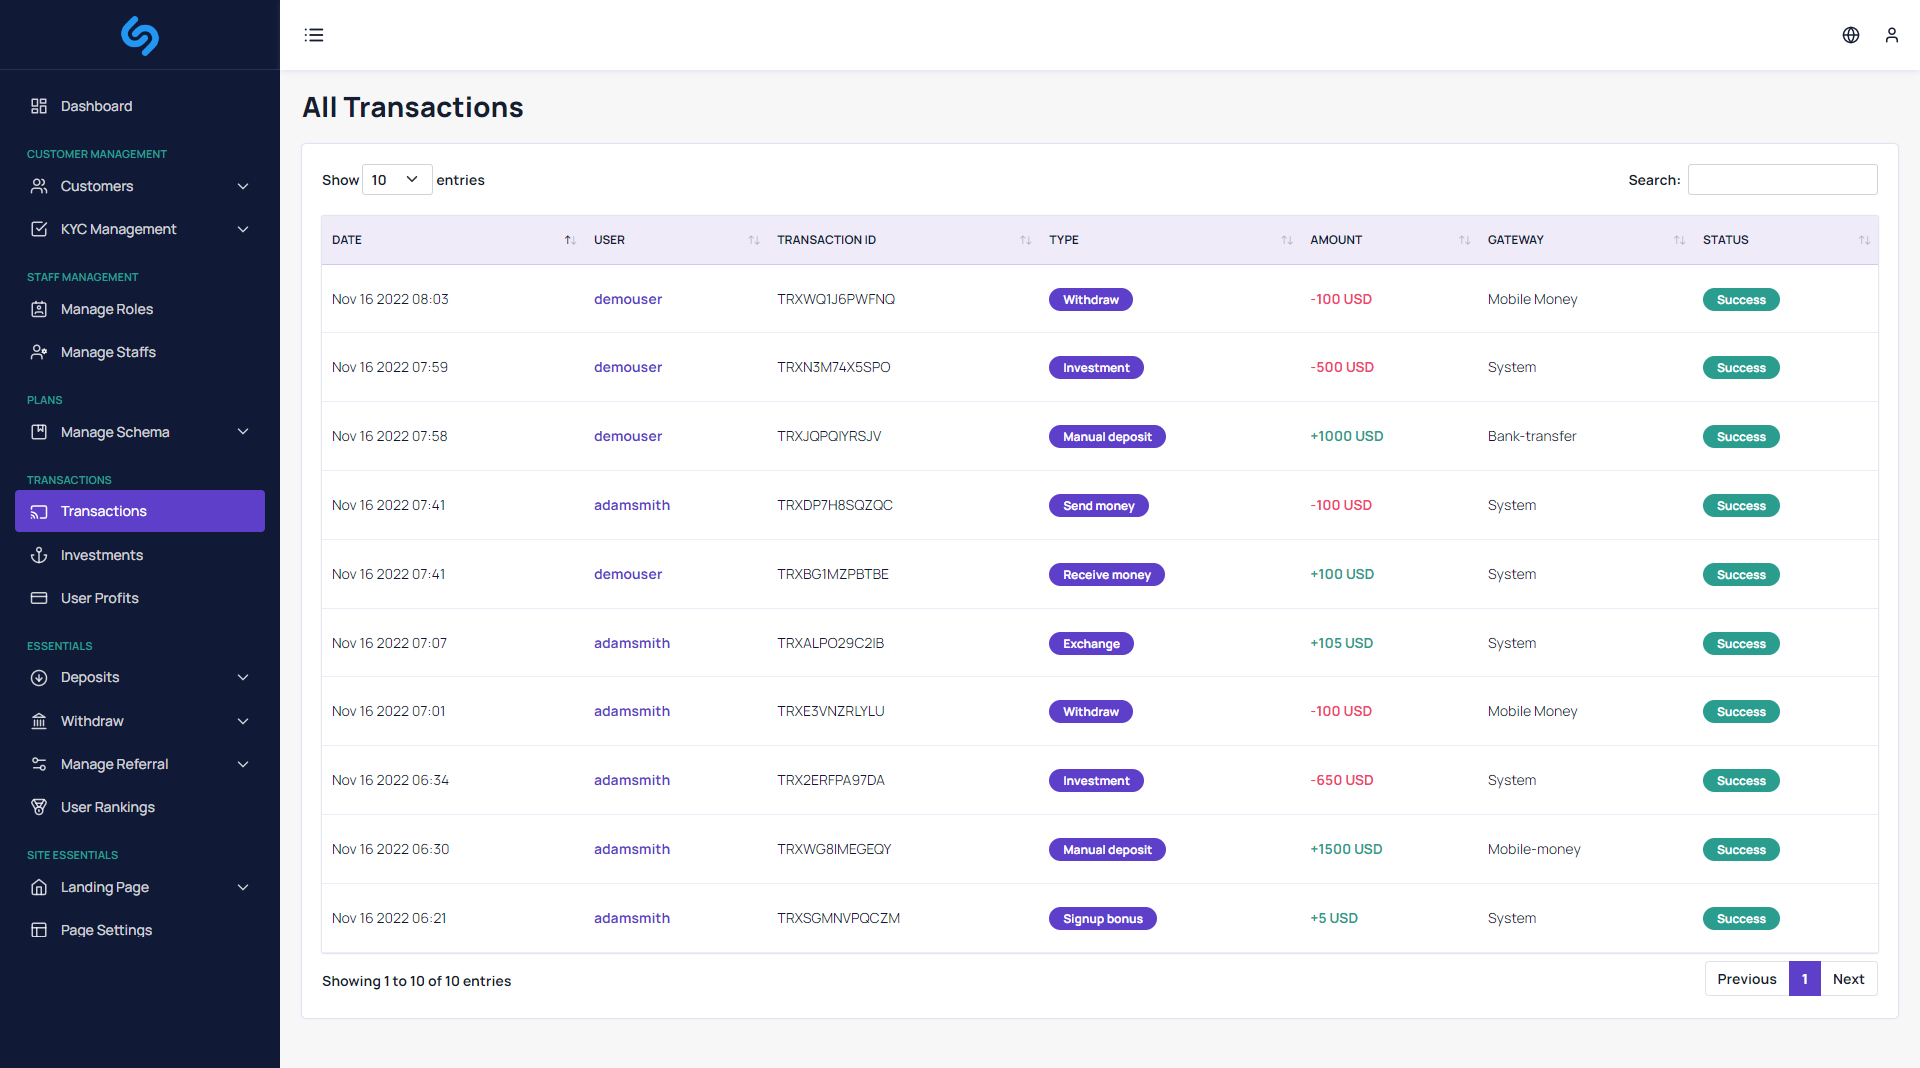This screenshot has width=1920, height=1068.
Task: Open the profile icon at top right
Action: tap(1892, 35)
